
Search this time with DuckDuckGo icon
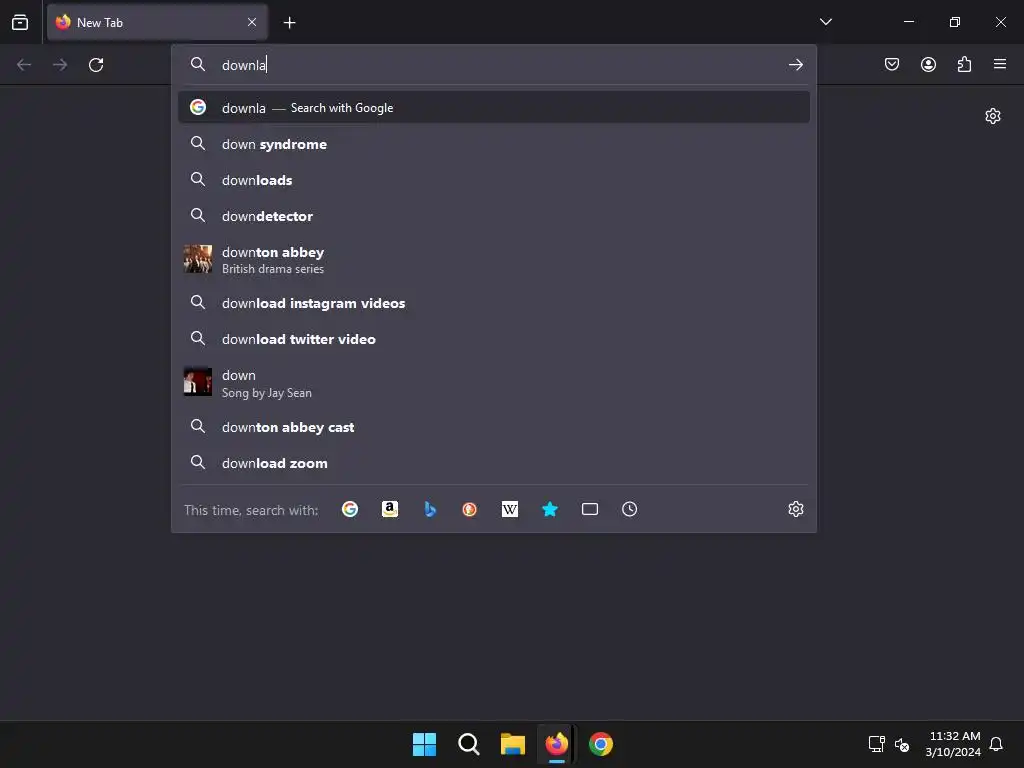coord(470,509)
